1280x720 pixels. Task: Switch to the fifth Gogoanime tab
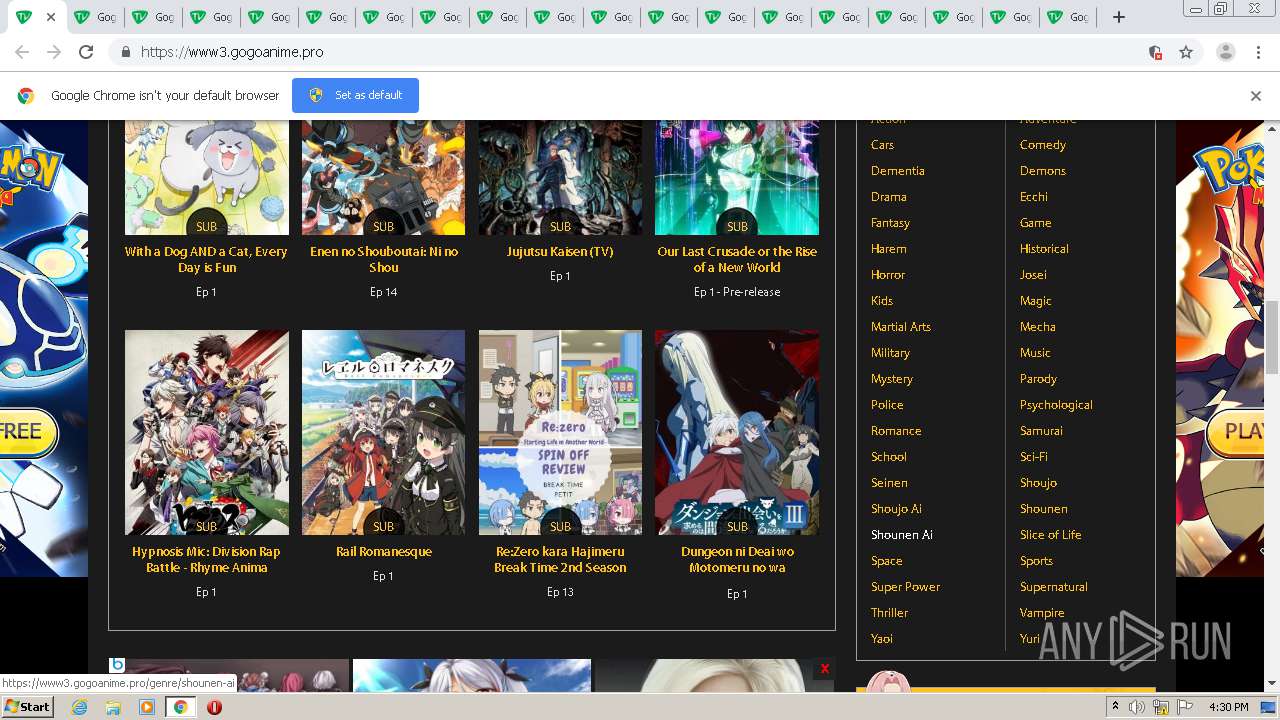click(x=267, y=17)
